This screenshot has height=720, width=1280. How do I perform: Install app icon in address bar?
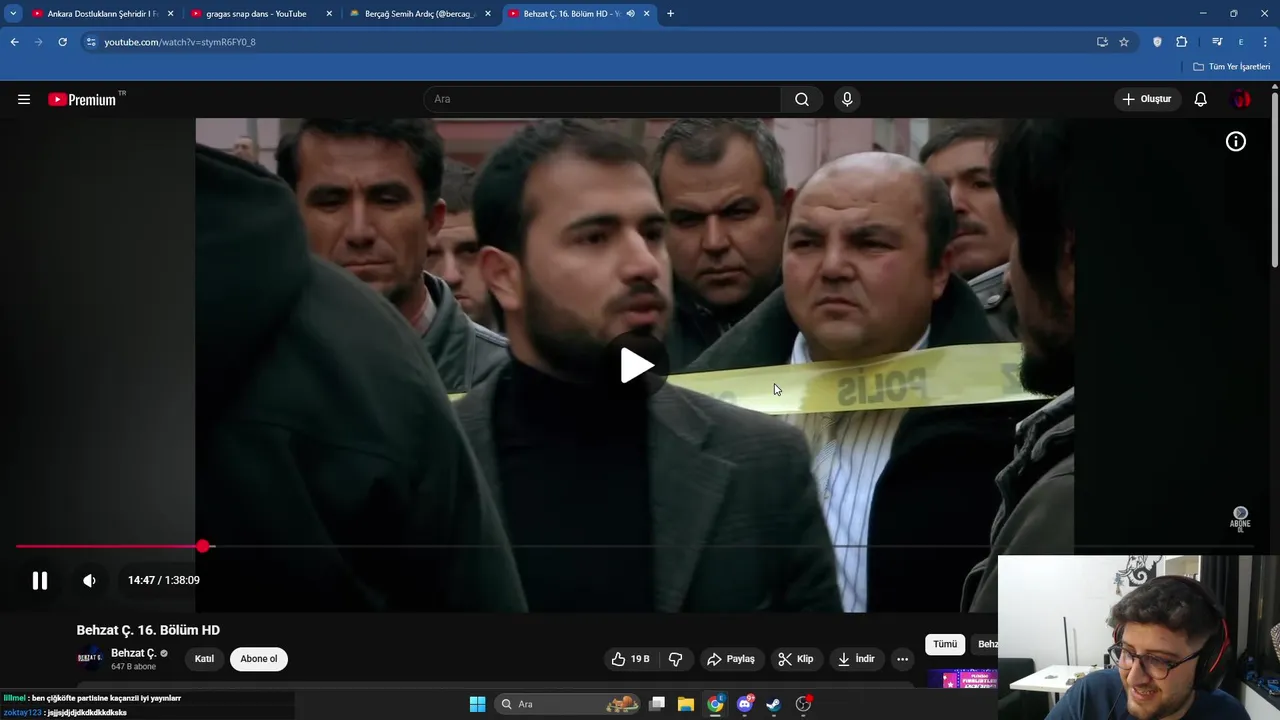pyautogui.click(x=1102, y=42)
